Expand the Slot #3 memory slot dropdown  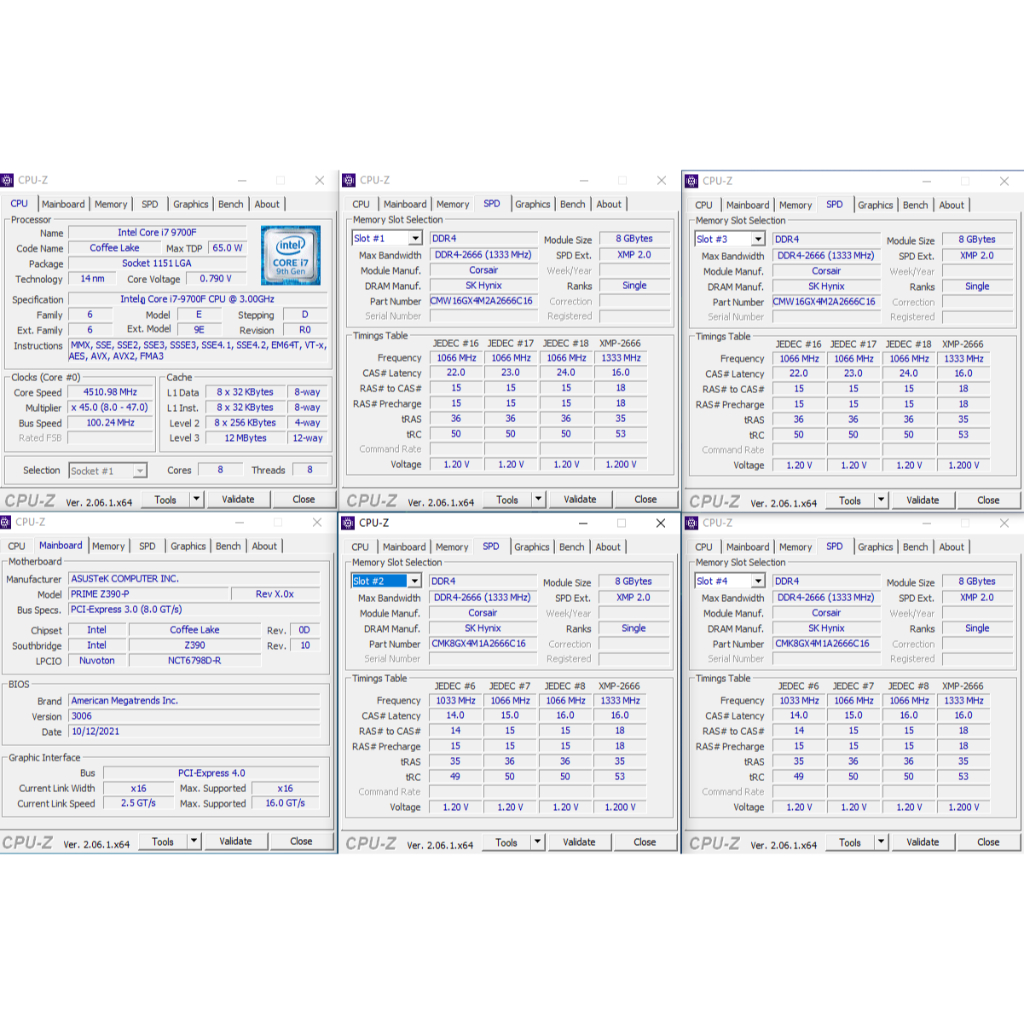click(x=757, y=240)
